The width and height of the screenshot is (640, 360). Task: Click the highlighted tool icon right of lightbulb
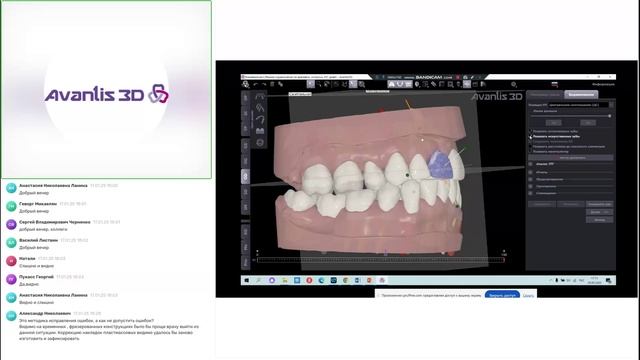[x=467, y=84]
